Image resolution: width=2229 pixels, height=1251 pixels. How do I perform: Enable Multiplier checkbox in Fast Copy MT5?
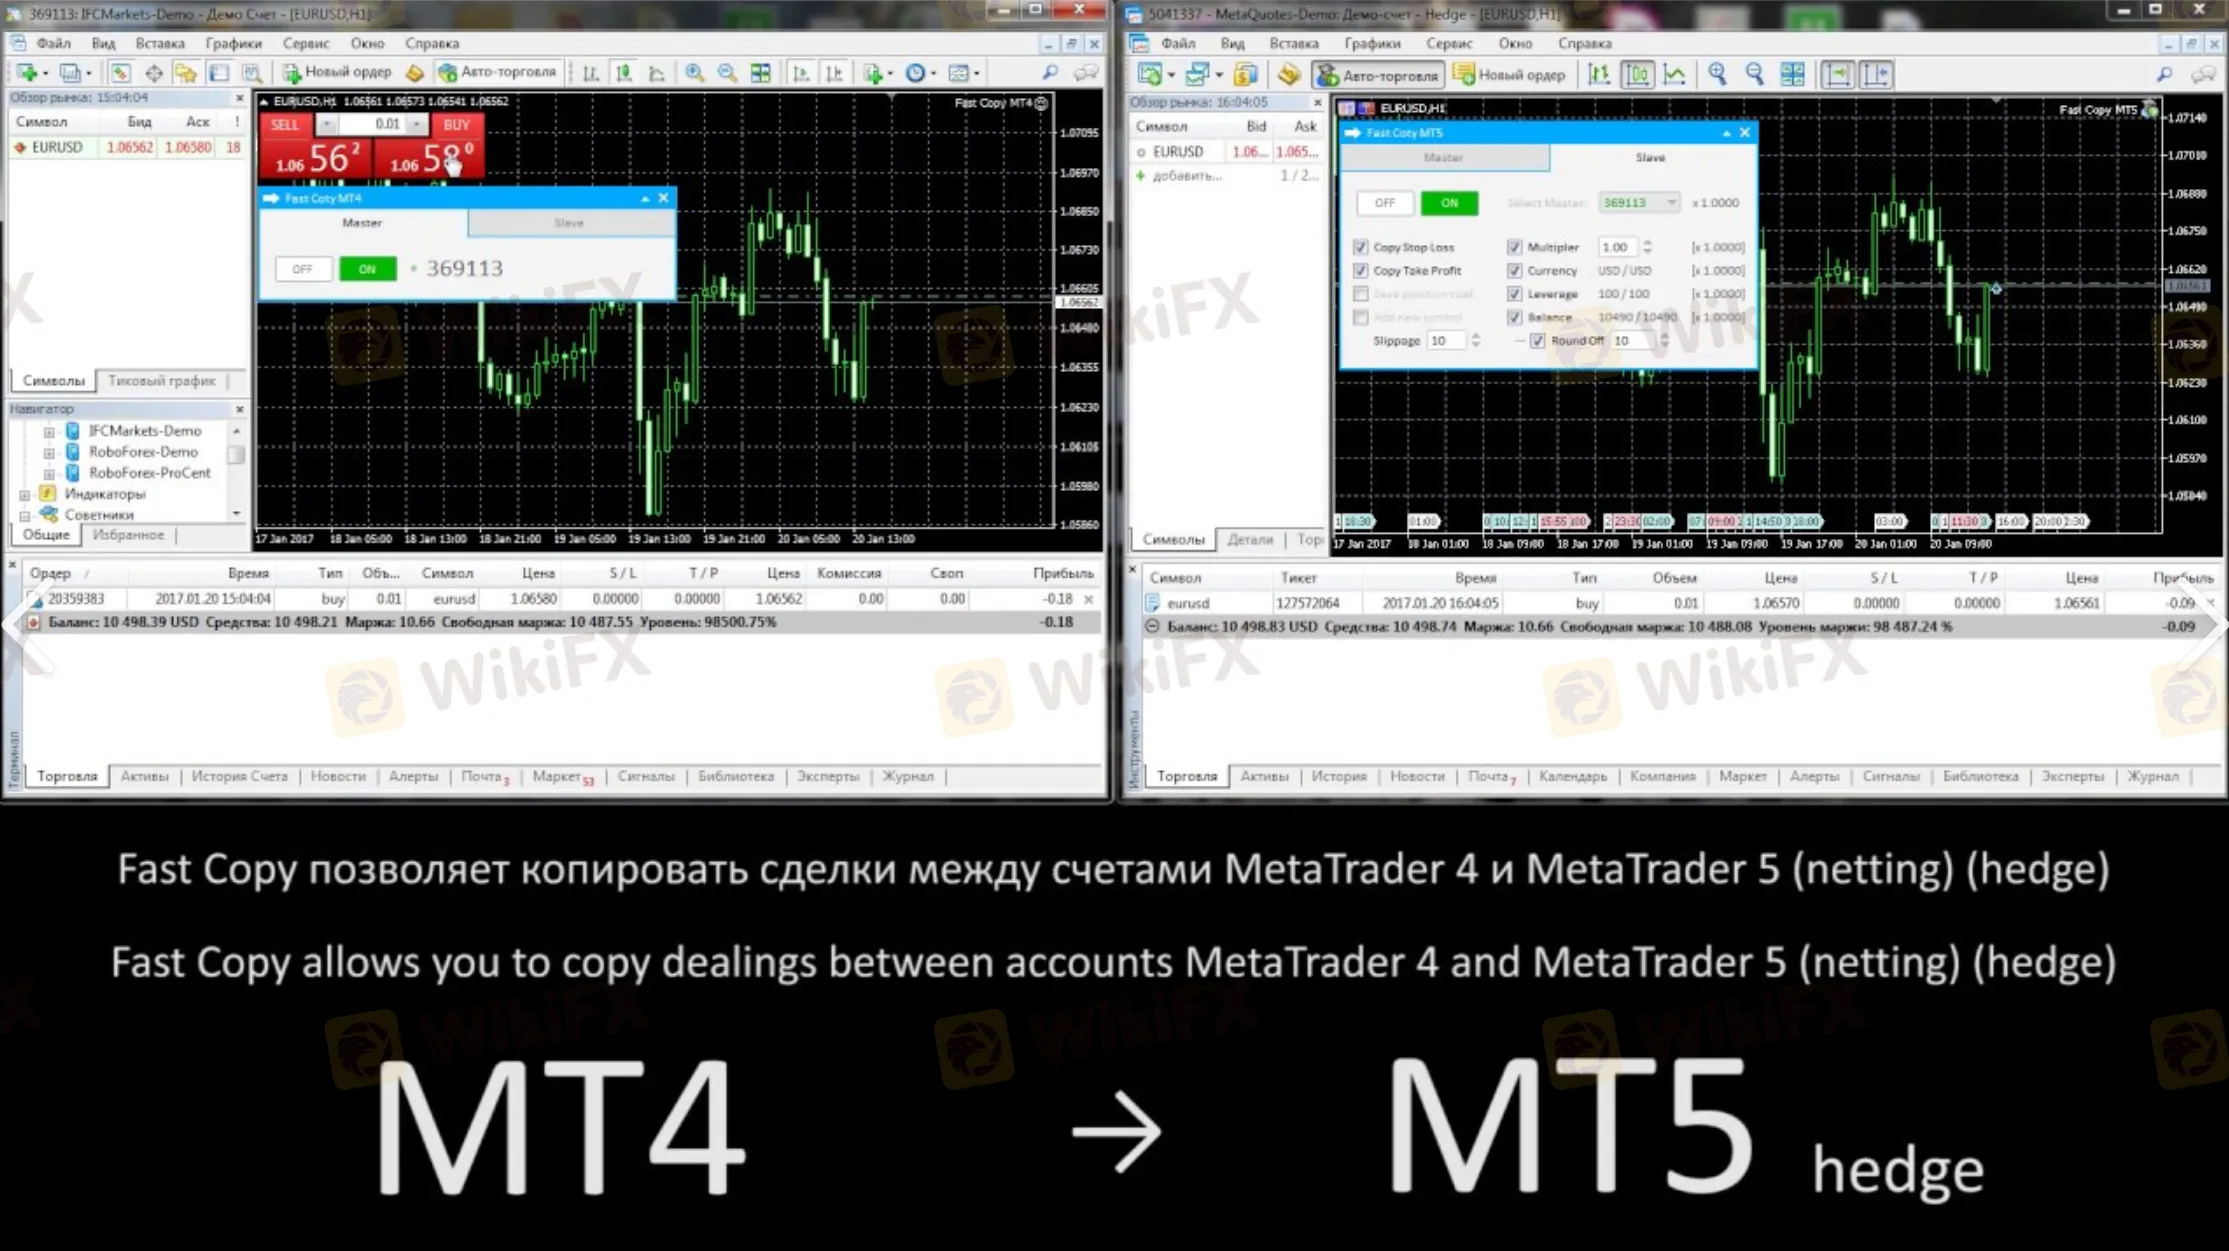tap(1514, 247)
